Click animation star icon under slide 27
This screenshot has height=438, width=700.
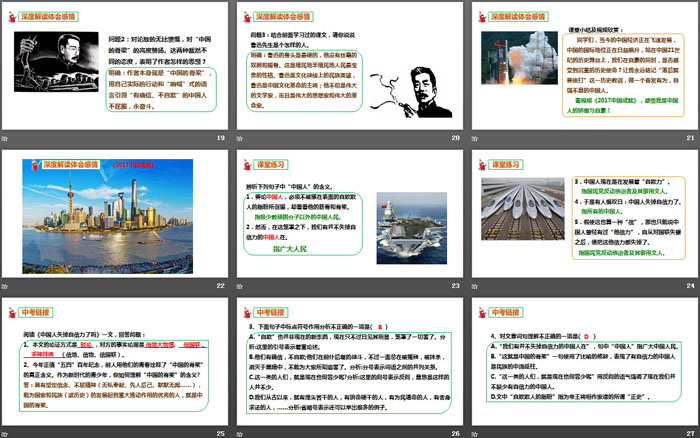475,434
